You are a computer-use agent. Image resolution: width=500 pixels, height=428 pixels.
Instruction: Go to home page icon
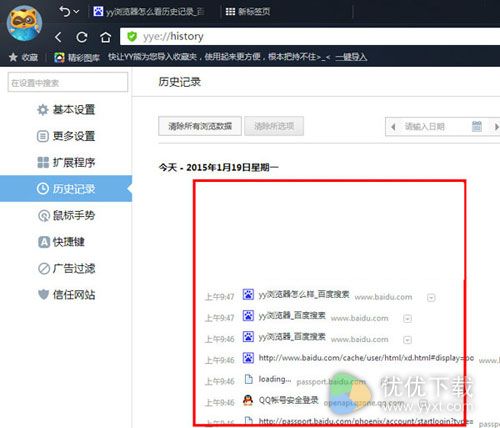tap(105, 37)
